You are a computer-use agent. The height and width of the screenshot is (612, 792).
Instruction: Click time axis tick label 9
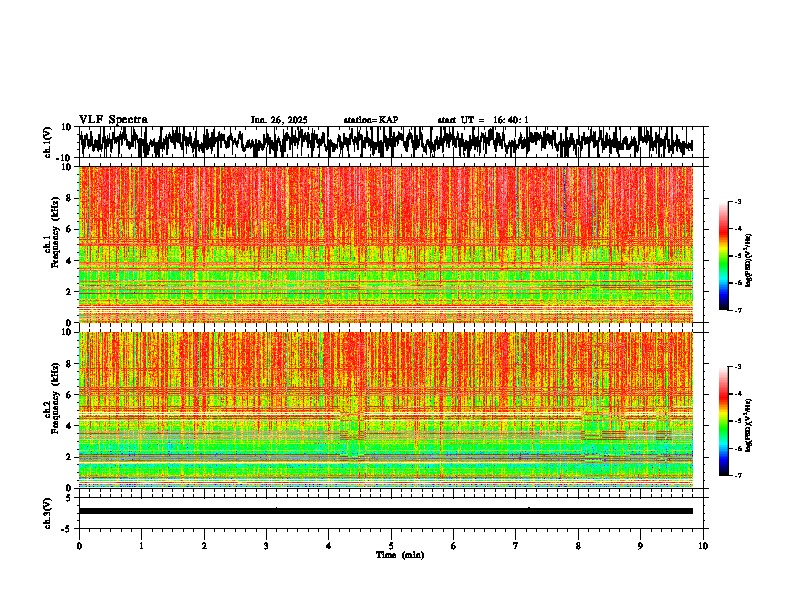(x=640, y=546)
